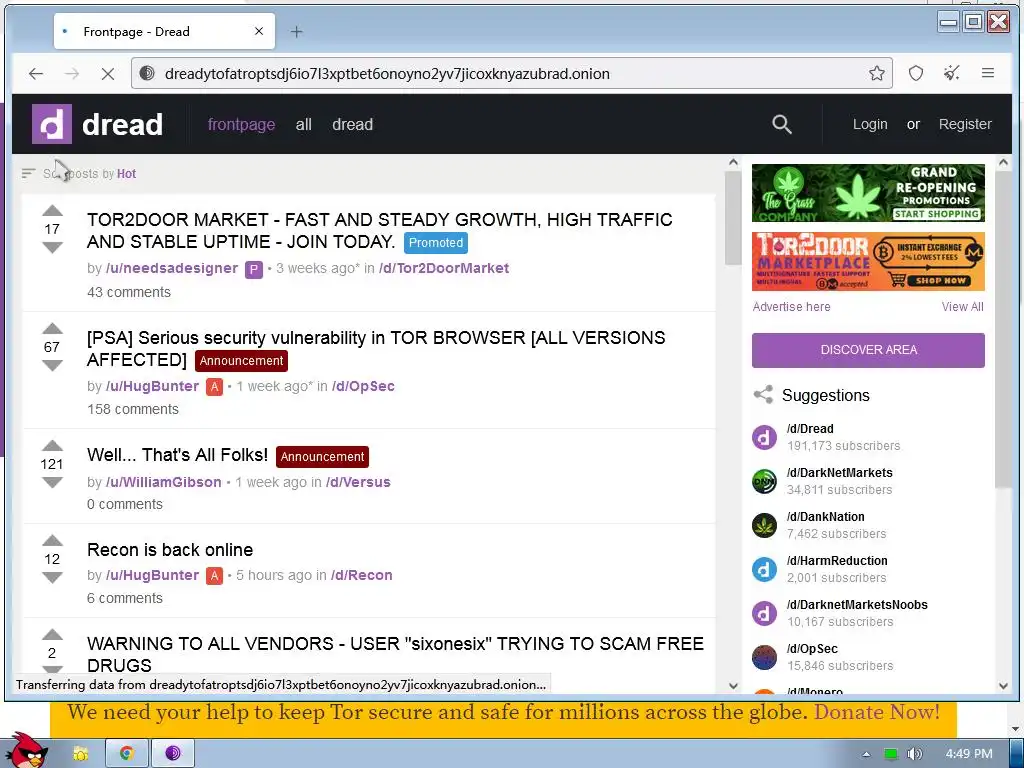
Task: Click the sidebar scrollbar down arrow
Action: coord(1003,686)
